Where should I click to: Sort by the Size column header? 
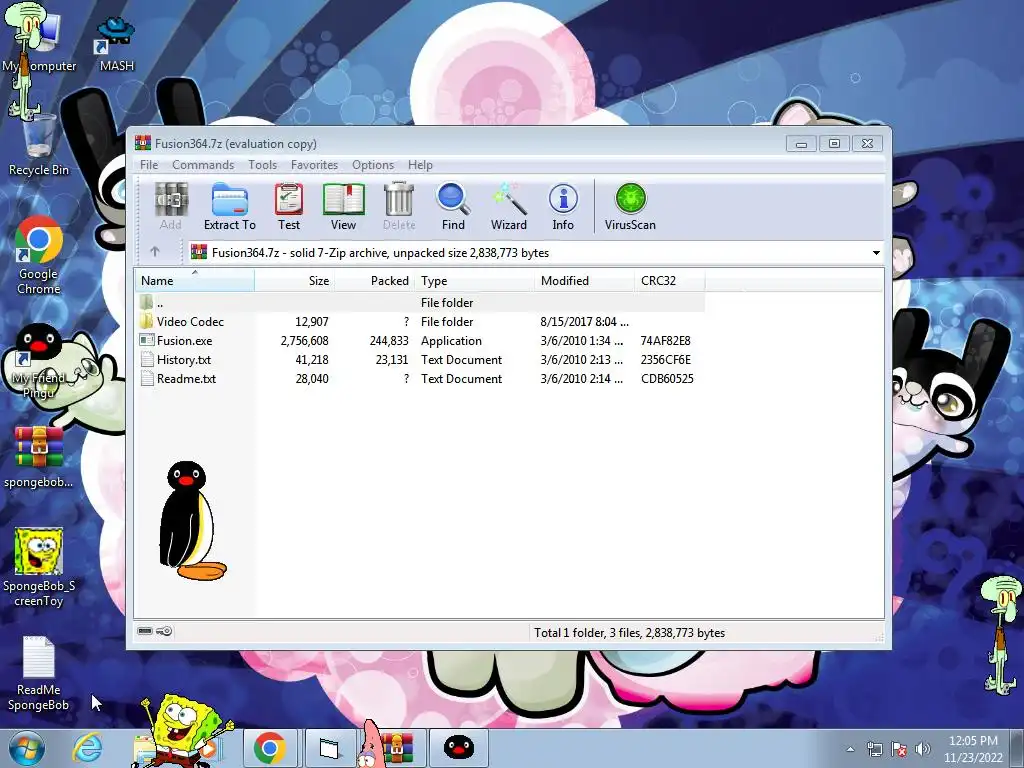(295, 280)
